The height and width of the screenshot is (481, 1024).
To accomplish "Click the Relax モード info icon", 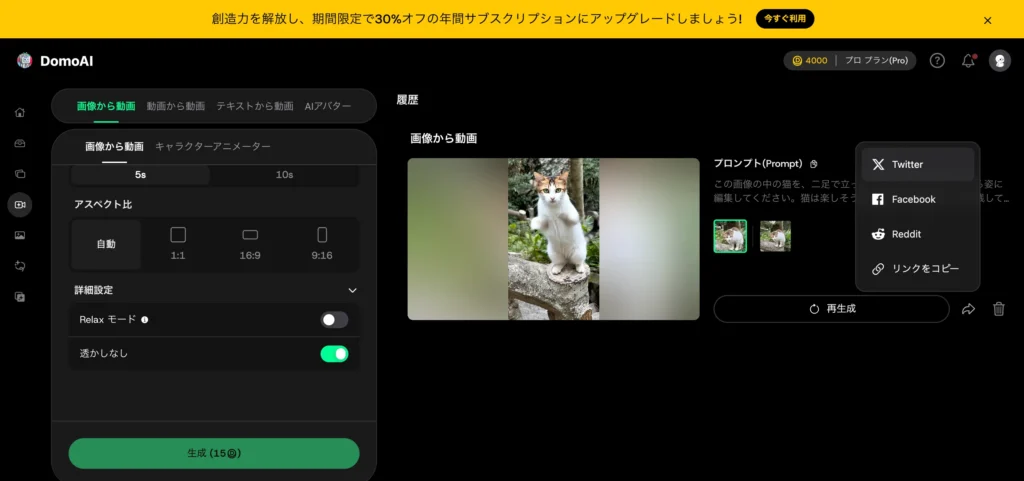I will click(x=144, y=320).
